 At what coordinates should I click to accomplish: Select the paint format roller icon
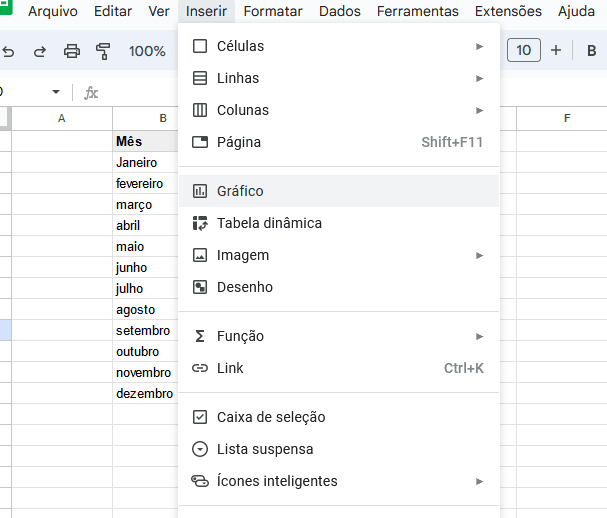[103, 51]
